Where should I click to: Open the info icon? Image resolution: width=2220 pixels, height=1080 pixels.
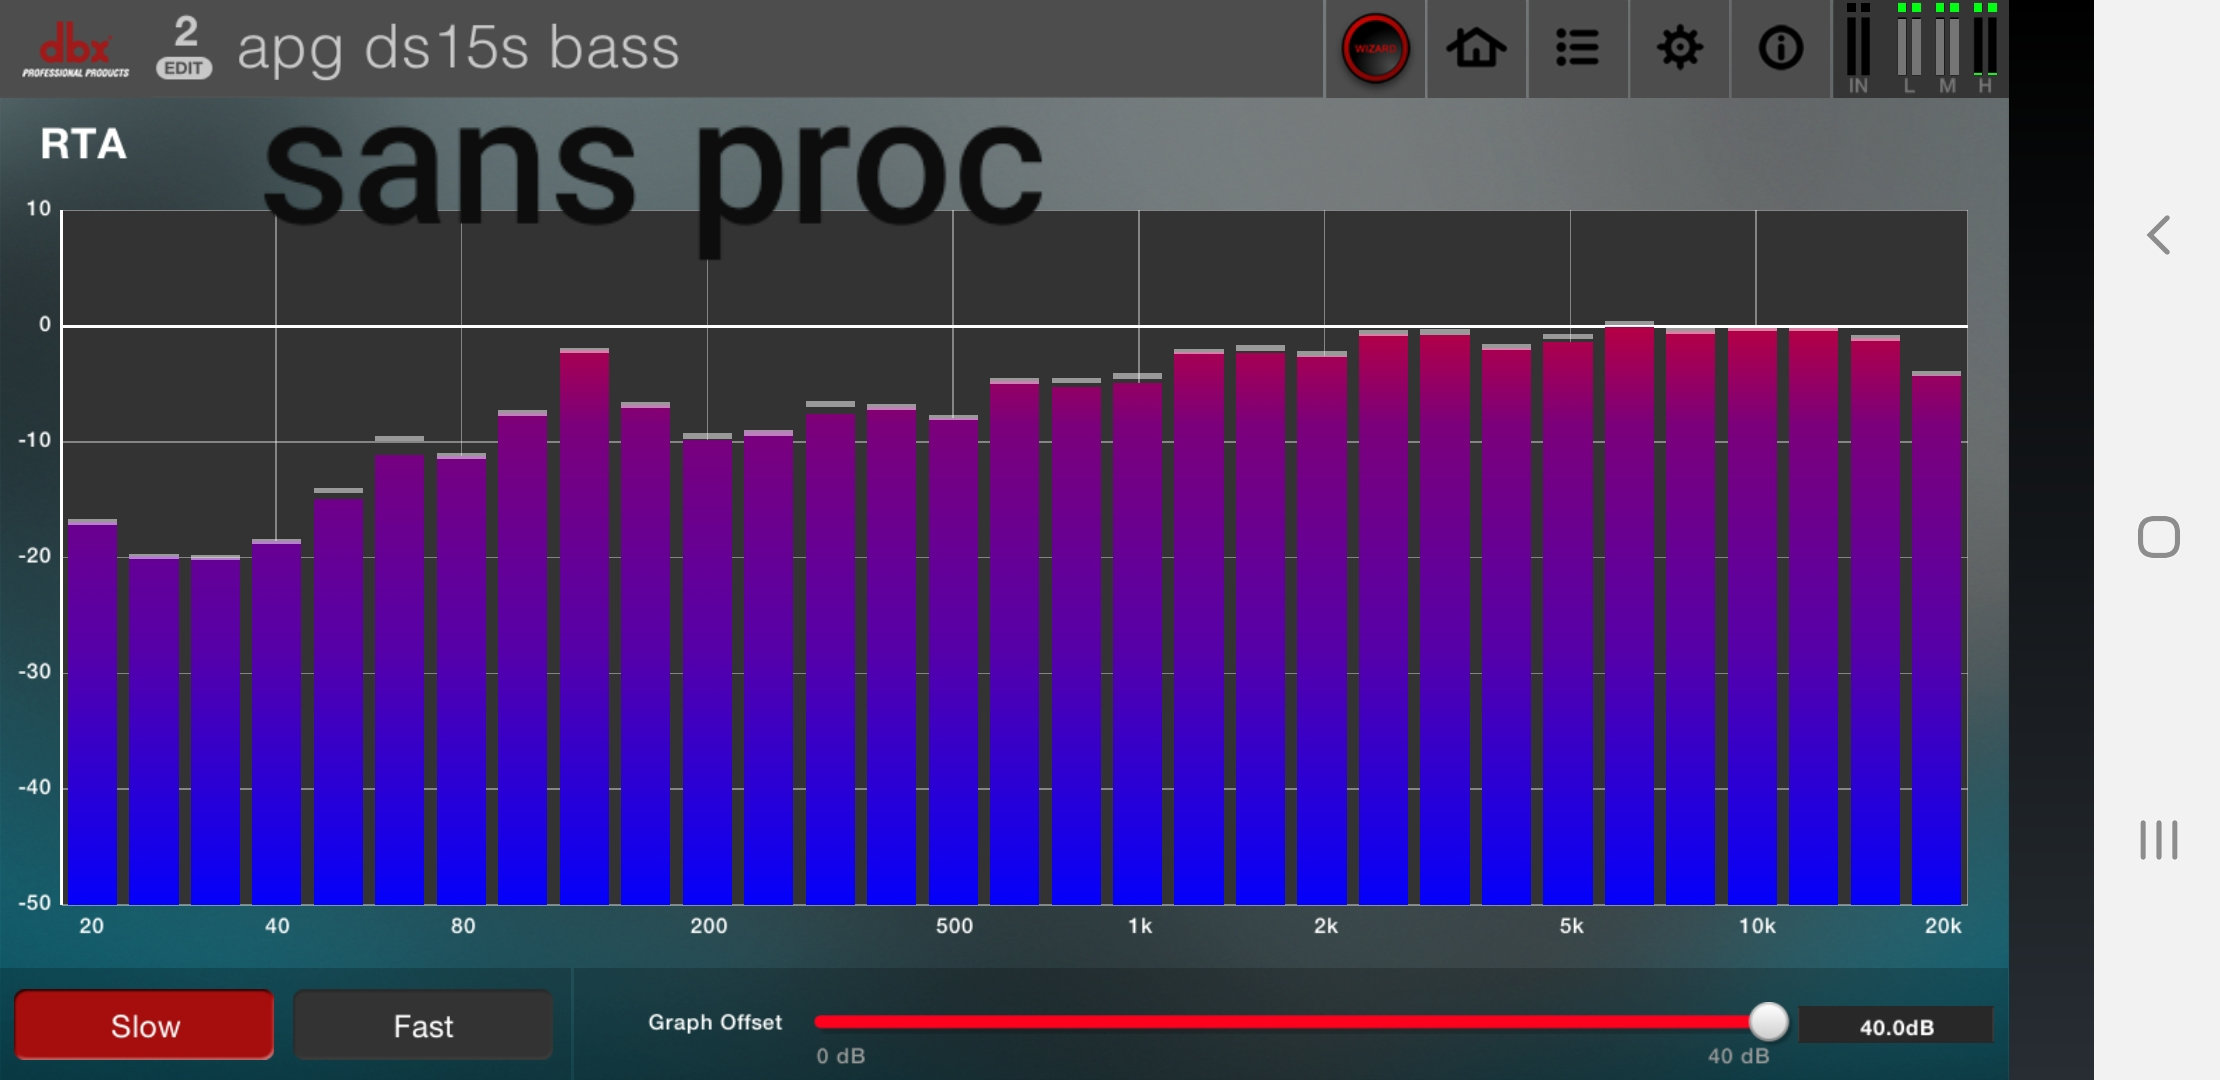click(x=1780, y=48)
